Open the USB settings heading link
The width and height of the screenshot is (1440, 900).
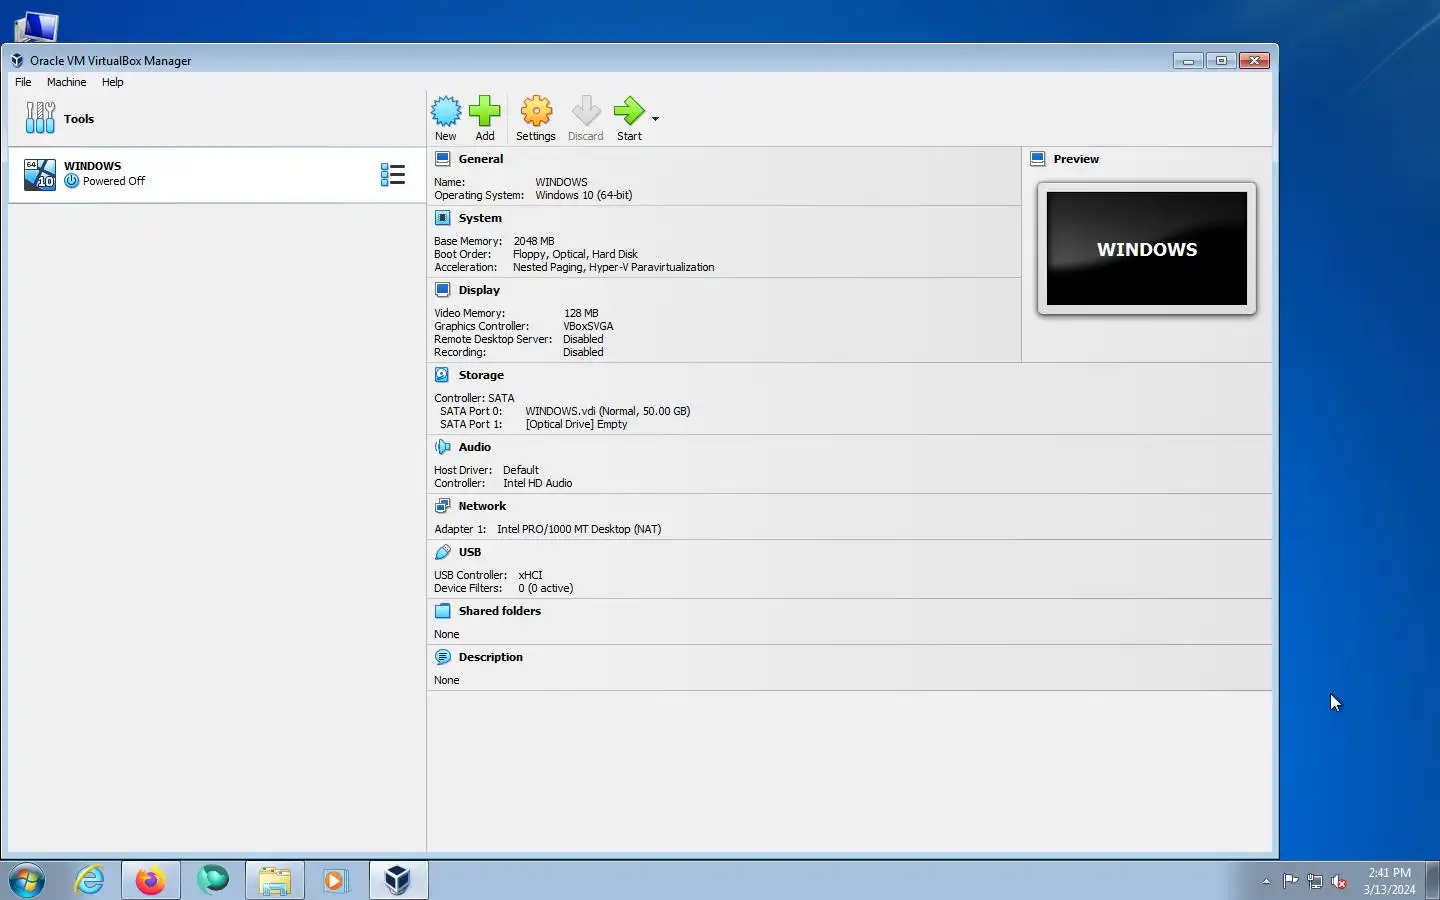pyautogui.click(x=470, y=551)
